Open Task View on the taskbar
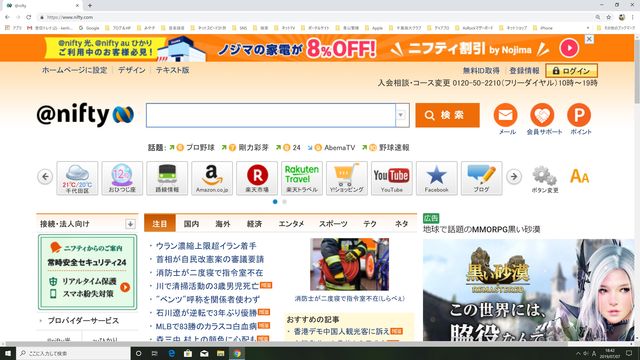 155,353
